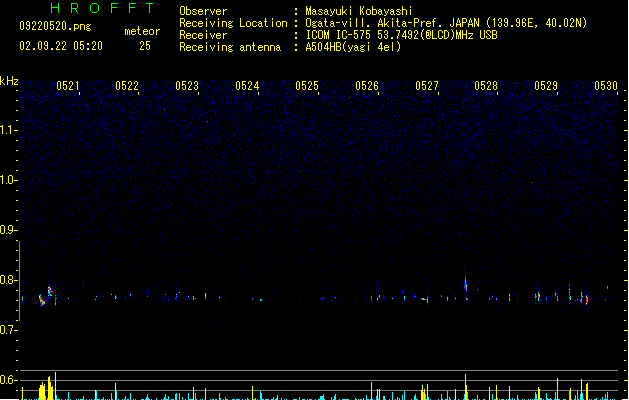Click the meteor count label
Image resolution: width=629 pixels, height=400 pixels.
tap(142, 31)
